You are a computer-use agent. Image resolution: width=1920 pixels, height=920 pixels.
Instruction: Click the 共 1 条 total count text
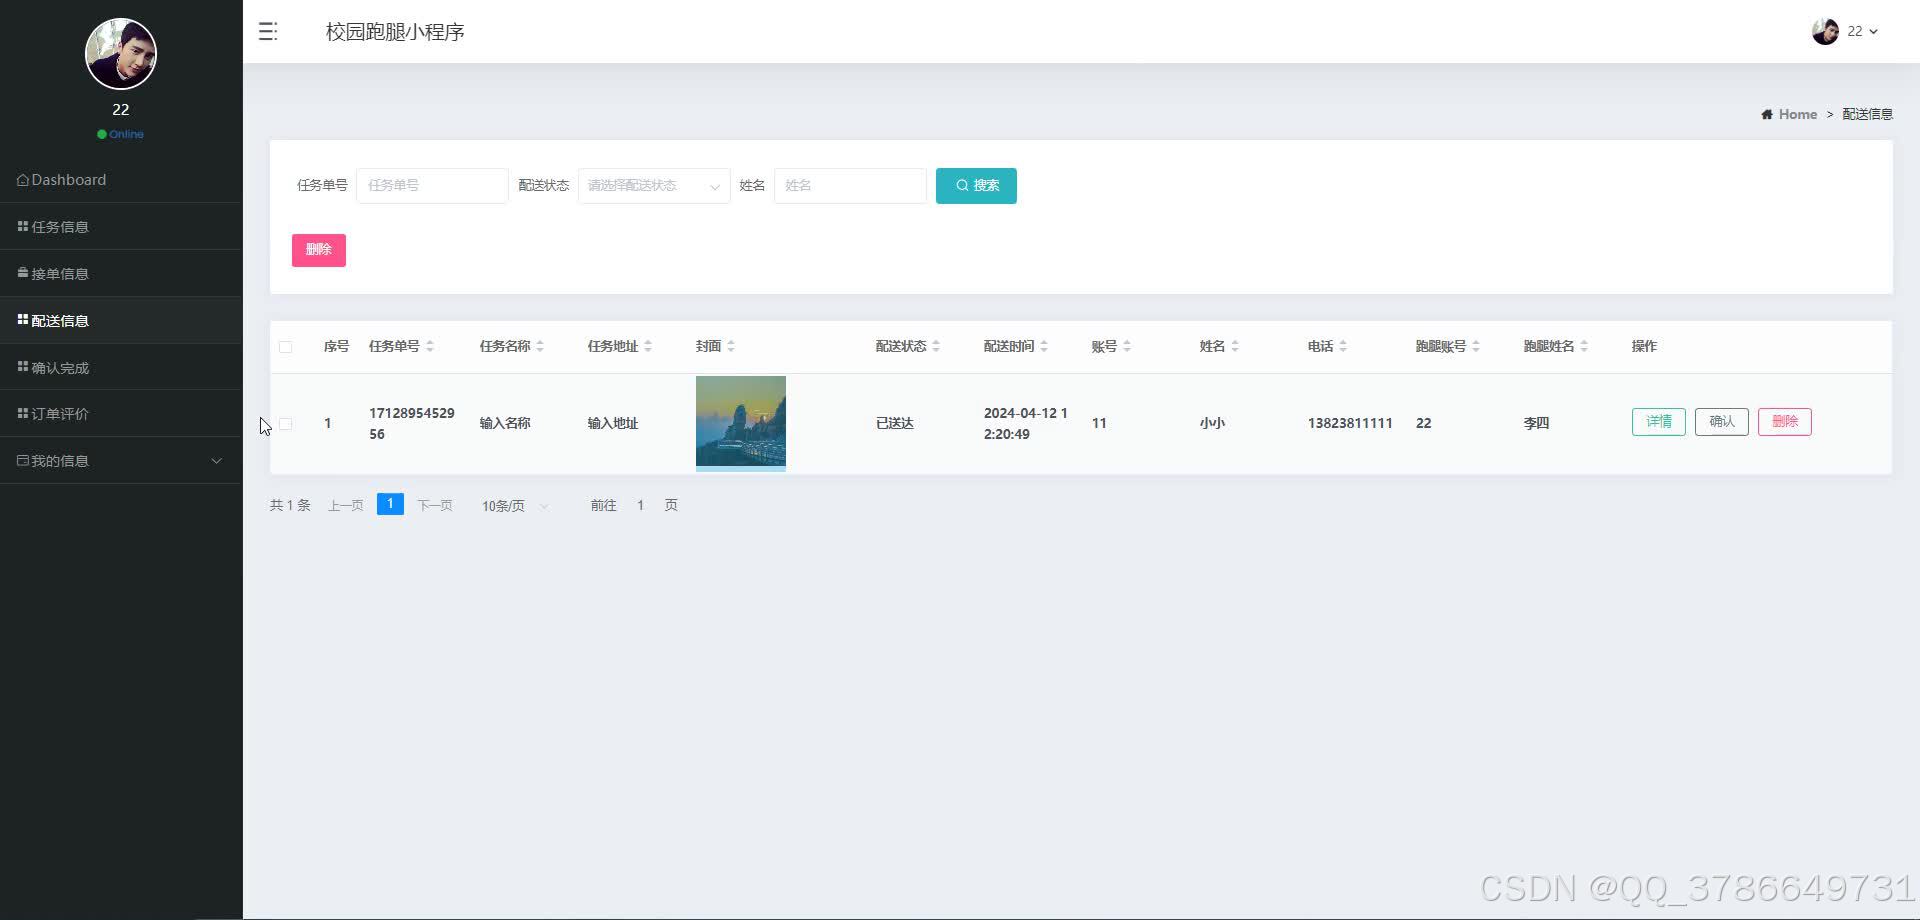click(290, 506)
